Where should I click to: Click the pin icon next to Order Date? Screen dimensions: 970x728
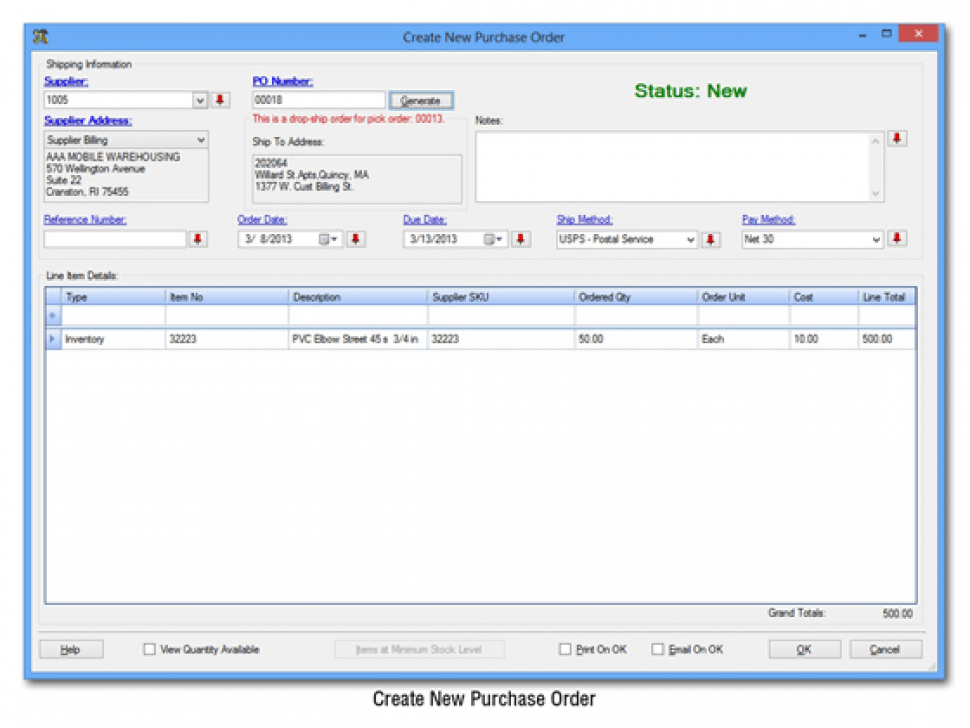pos(356,239)
